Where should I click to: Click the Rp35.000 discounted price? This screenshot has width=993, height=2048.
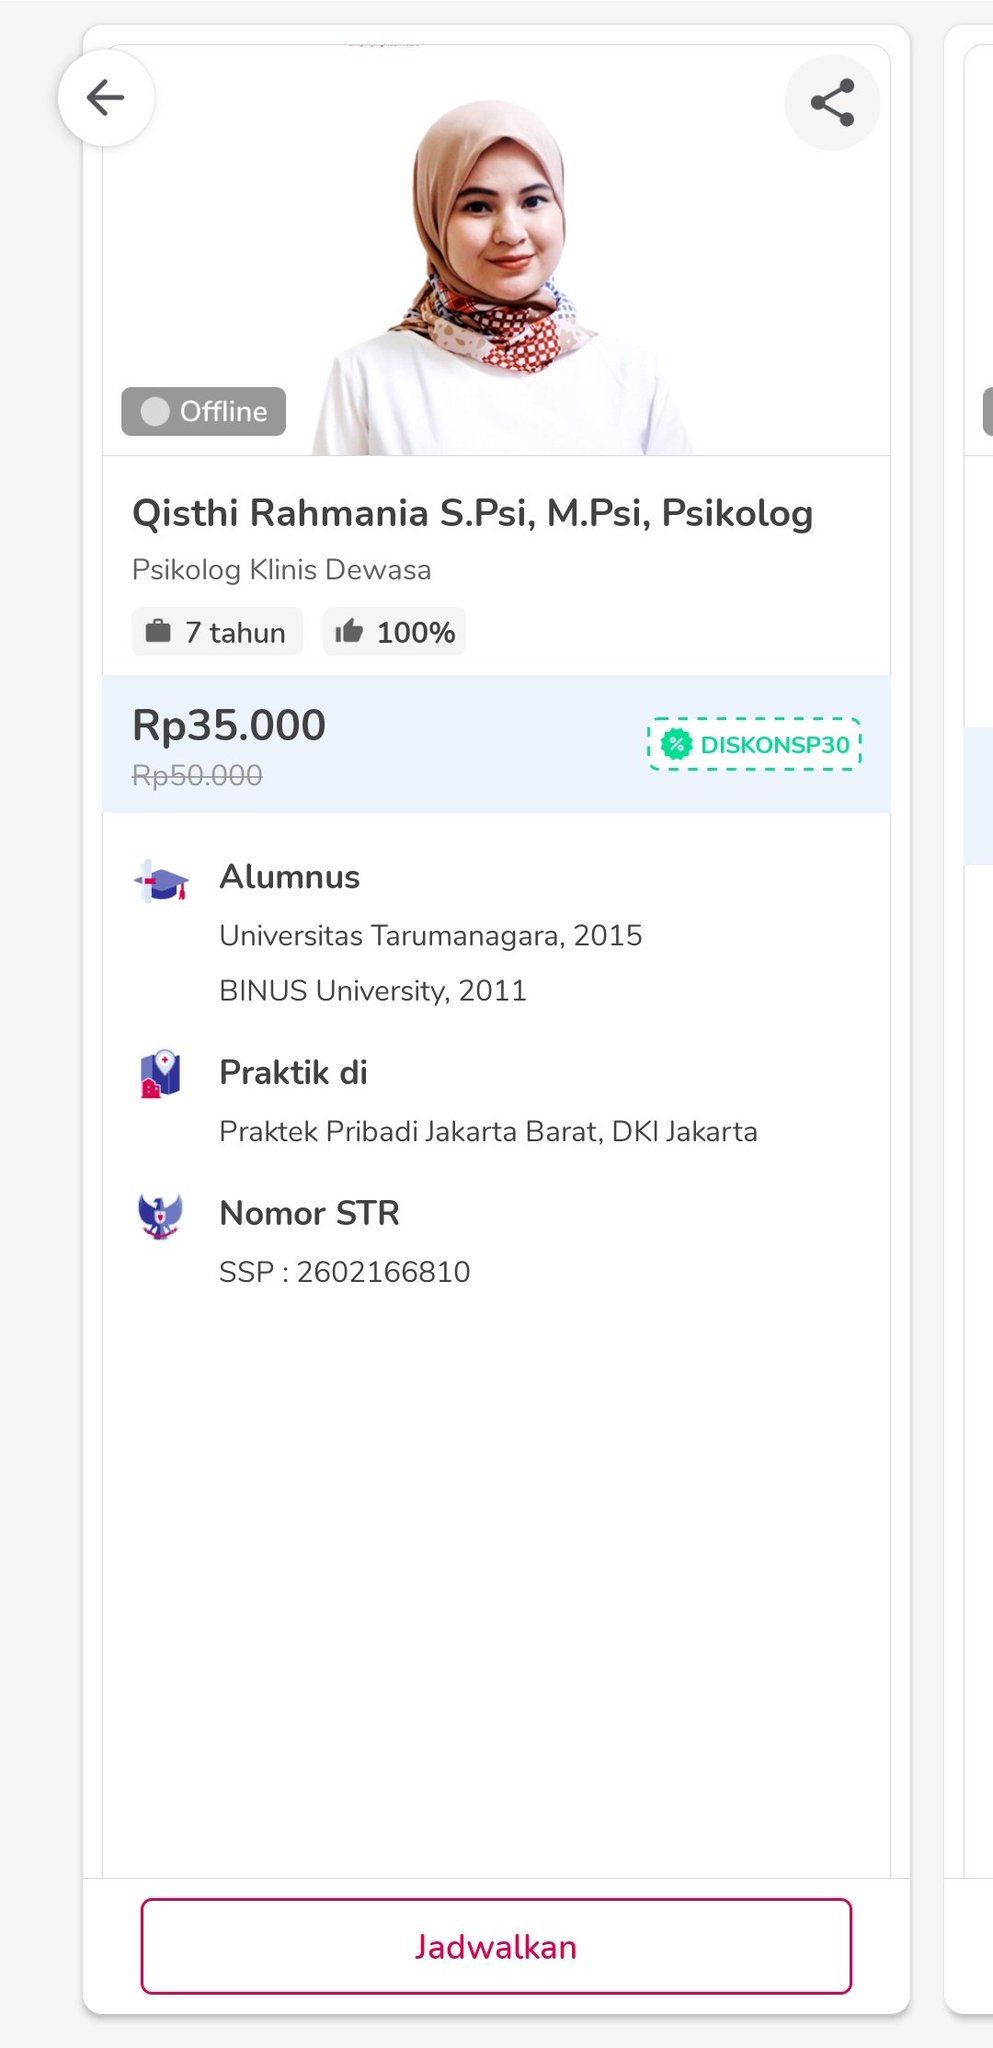(x=229, y=725)
